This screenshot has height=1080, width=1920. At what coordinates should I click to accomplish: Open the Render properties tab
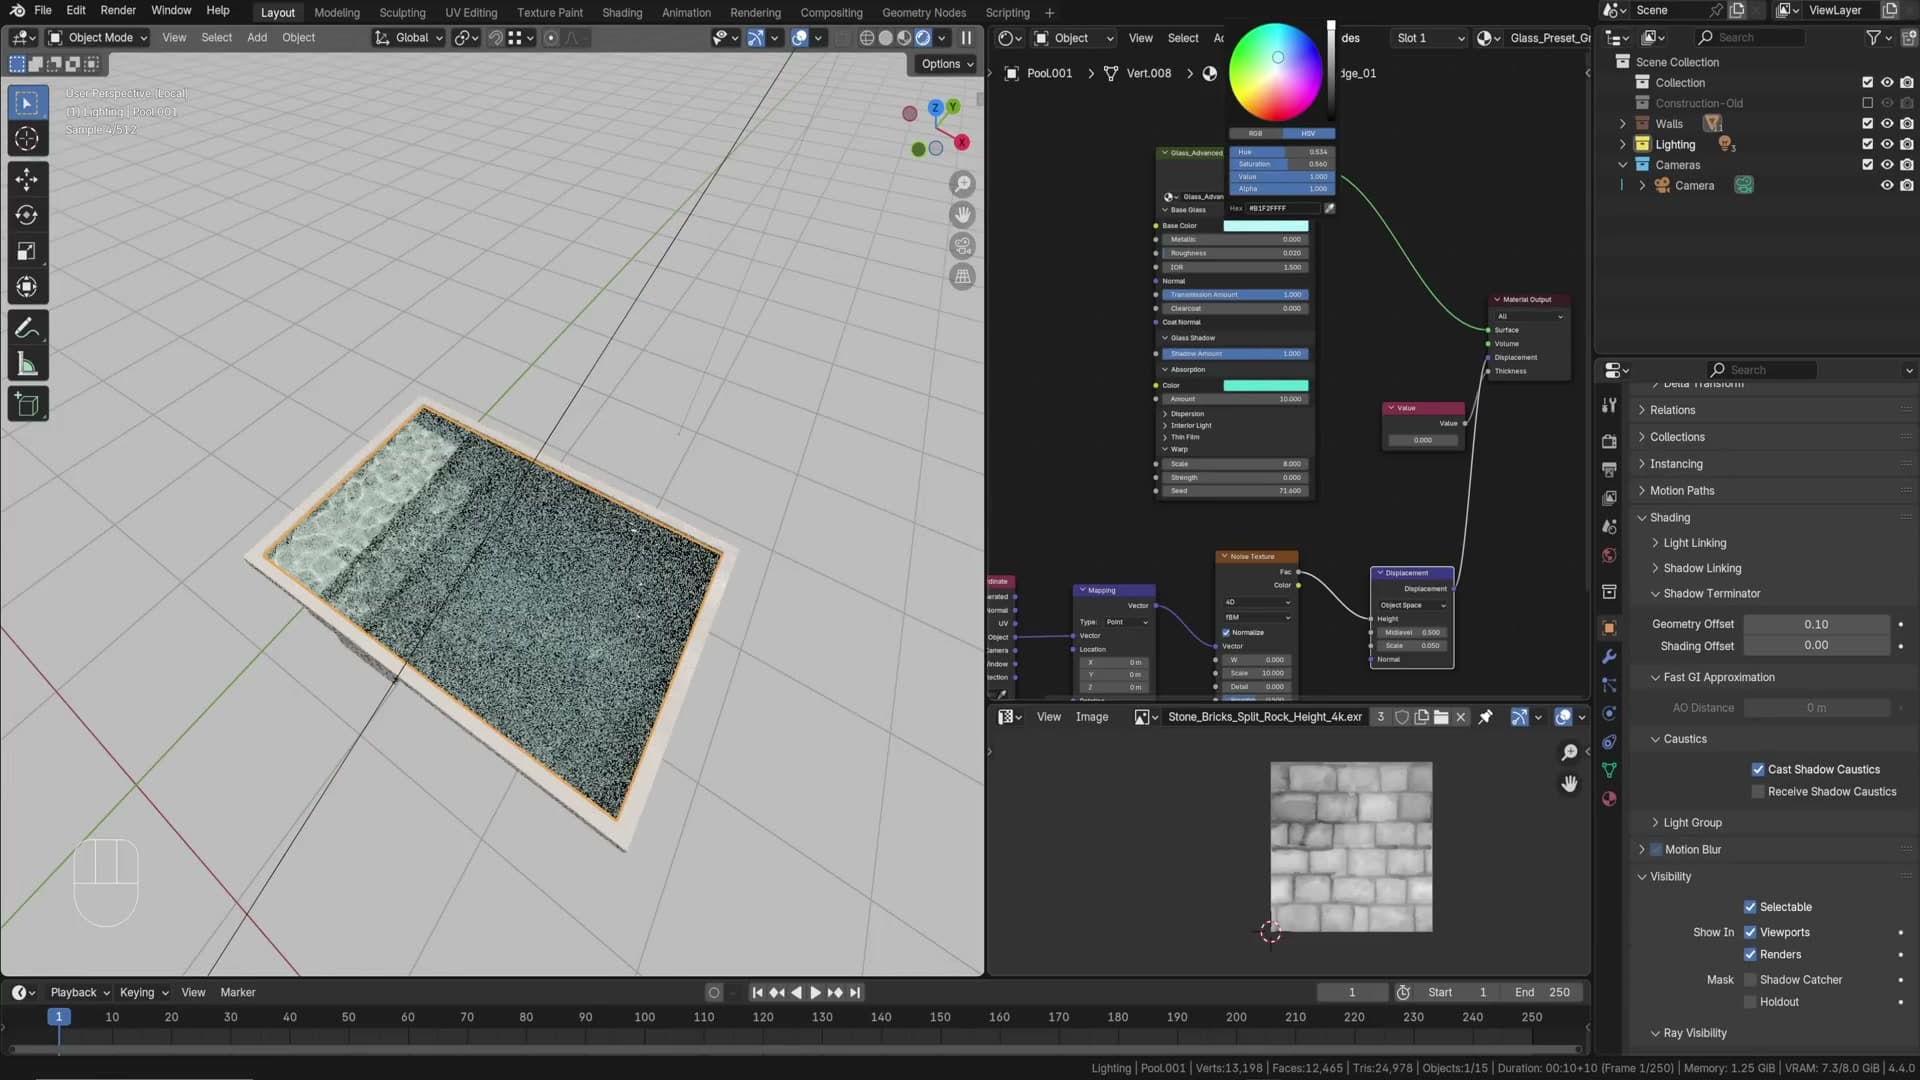point(1609,441)
